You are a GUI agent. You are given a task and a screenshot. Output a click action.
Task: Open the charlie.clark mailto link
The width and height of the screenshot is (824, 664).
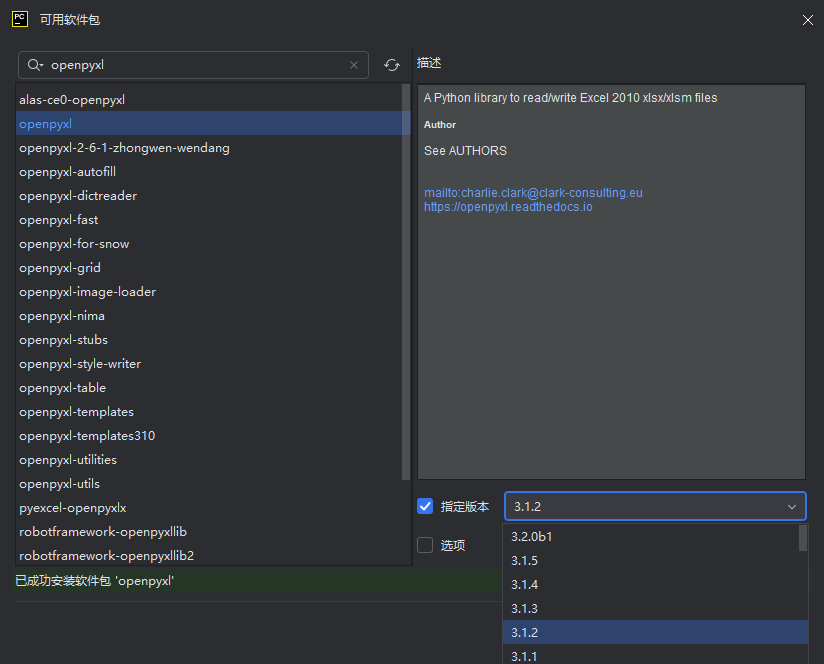533,193
